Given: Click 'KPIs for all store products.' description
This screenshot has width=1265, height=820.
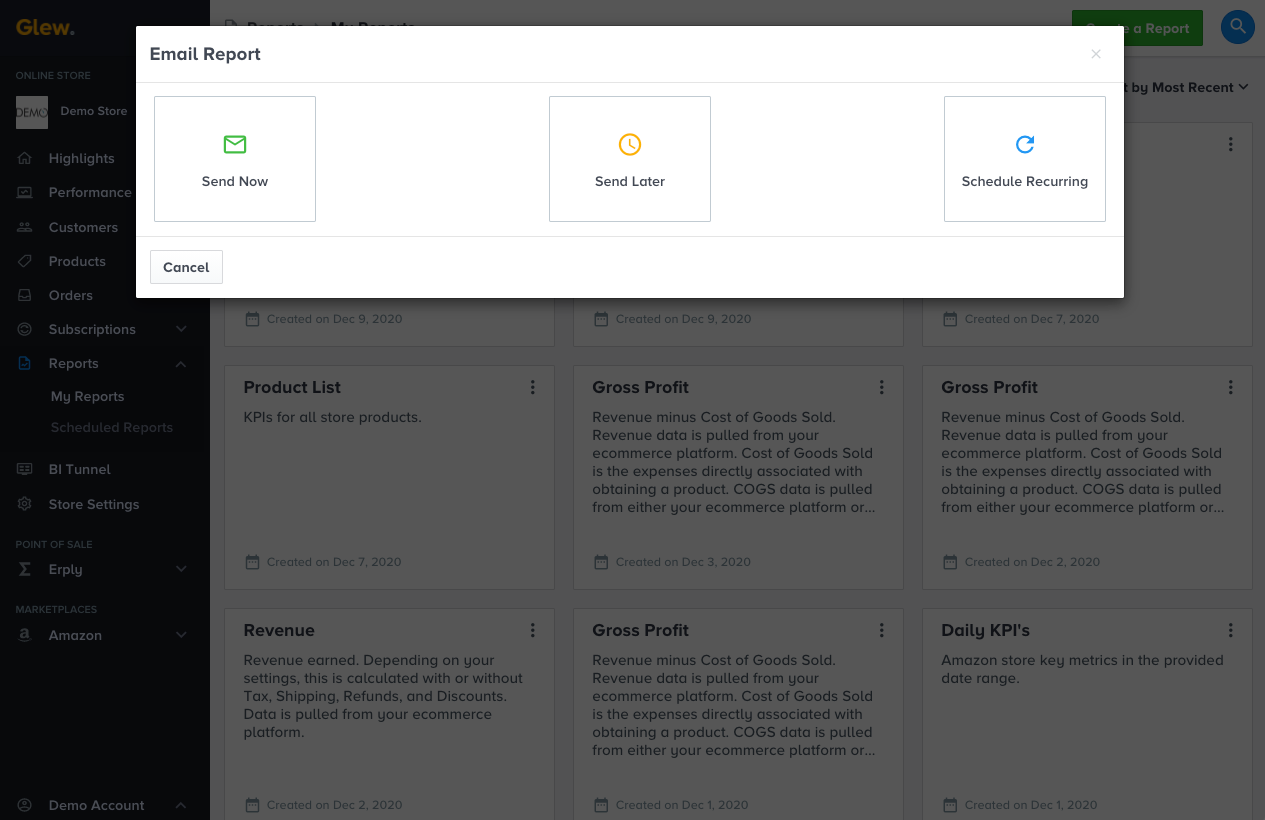Looking at the screenshot, I should 332,417.
